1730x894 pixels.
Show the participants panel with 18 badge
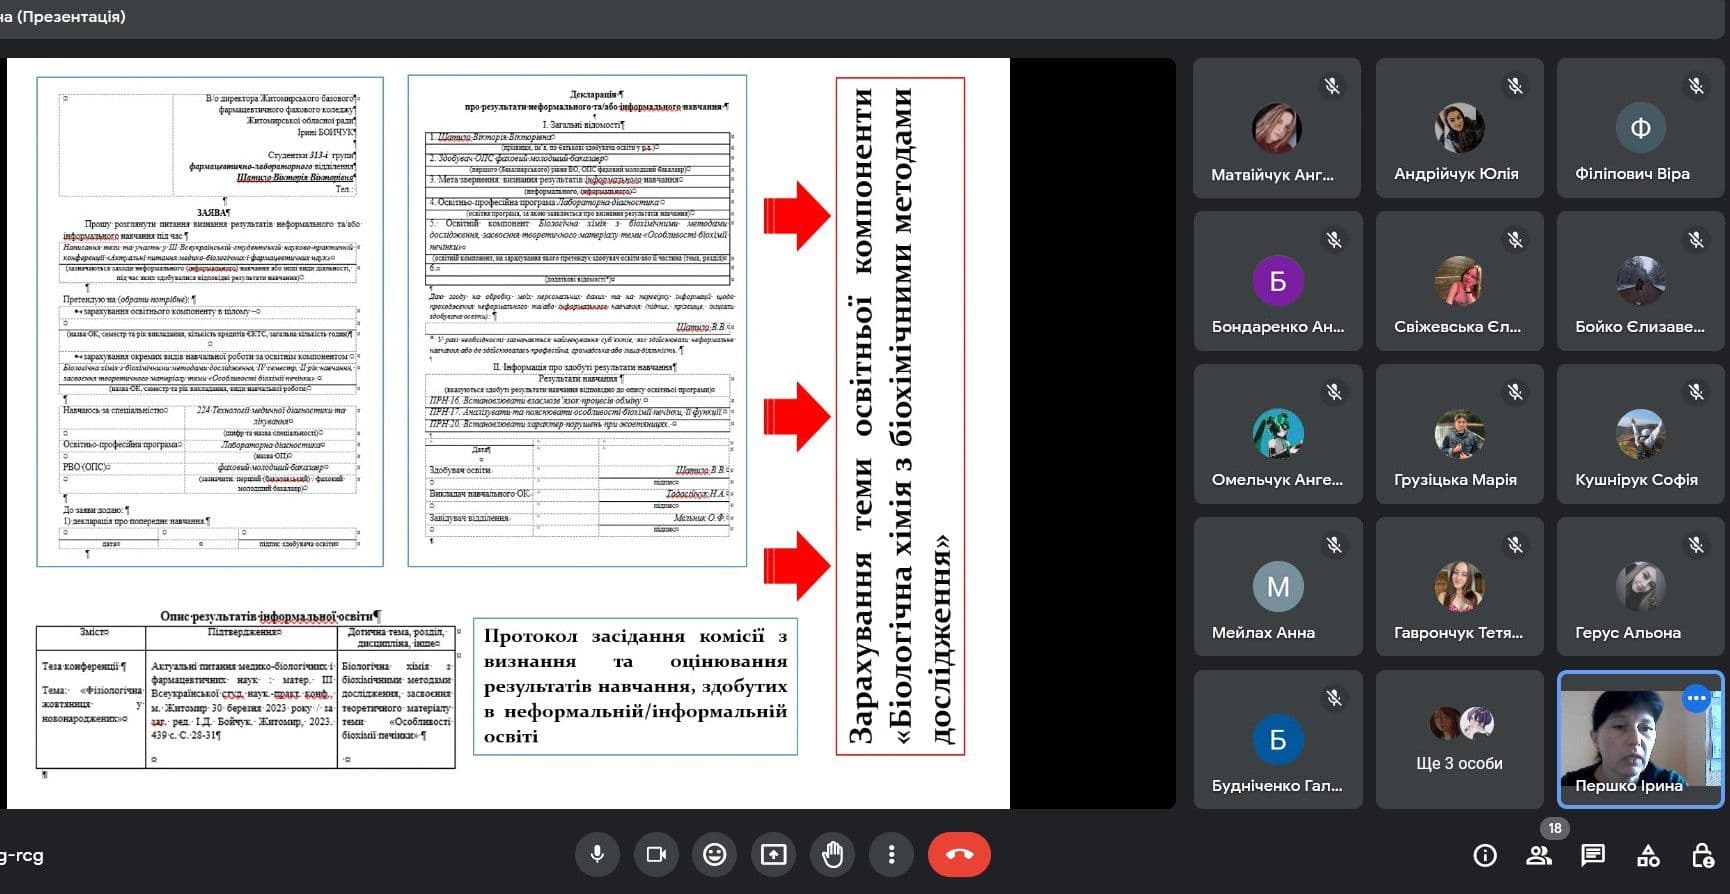1539,855
